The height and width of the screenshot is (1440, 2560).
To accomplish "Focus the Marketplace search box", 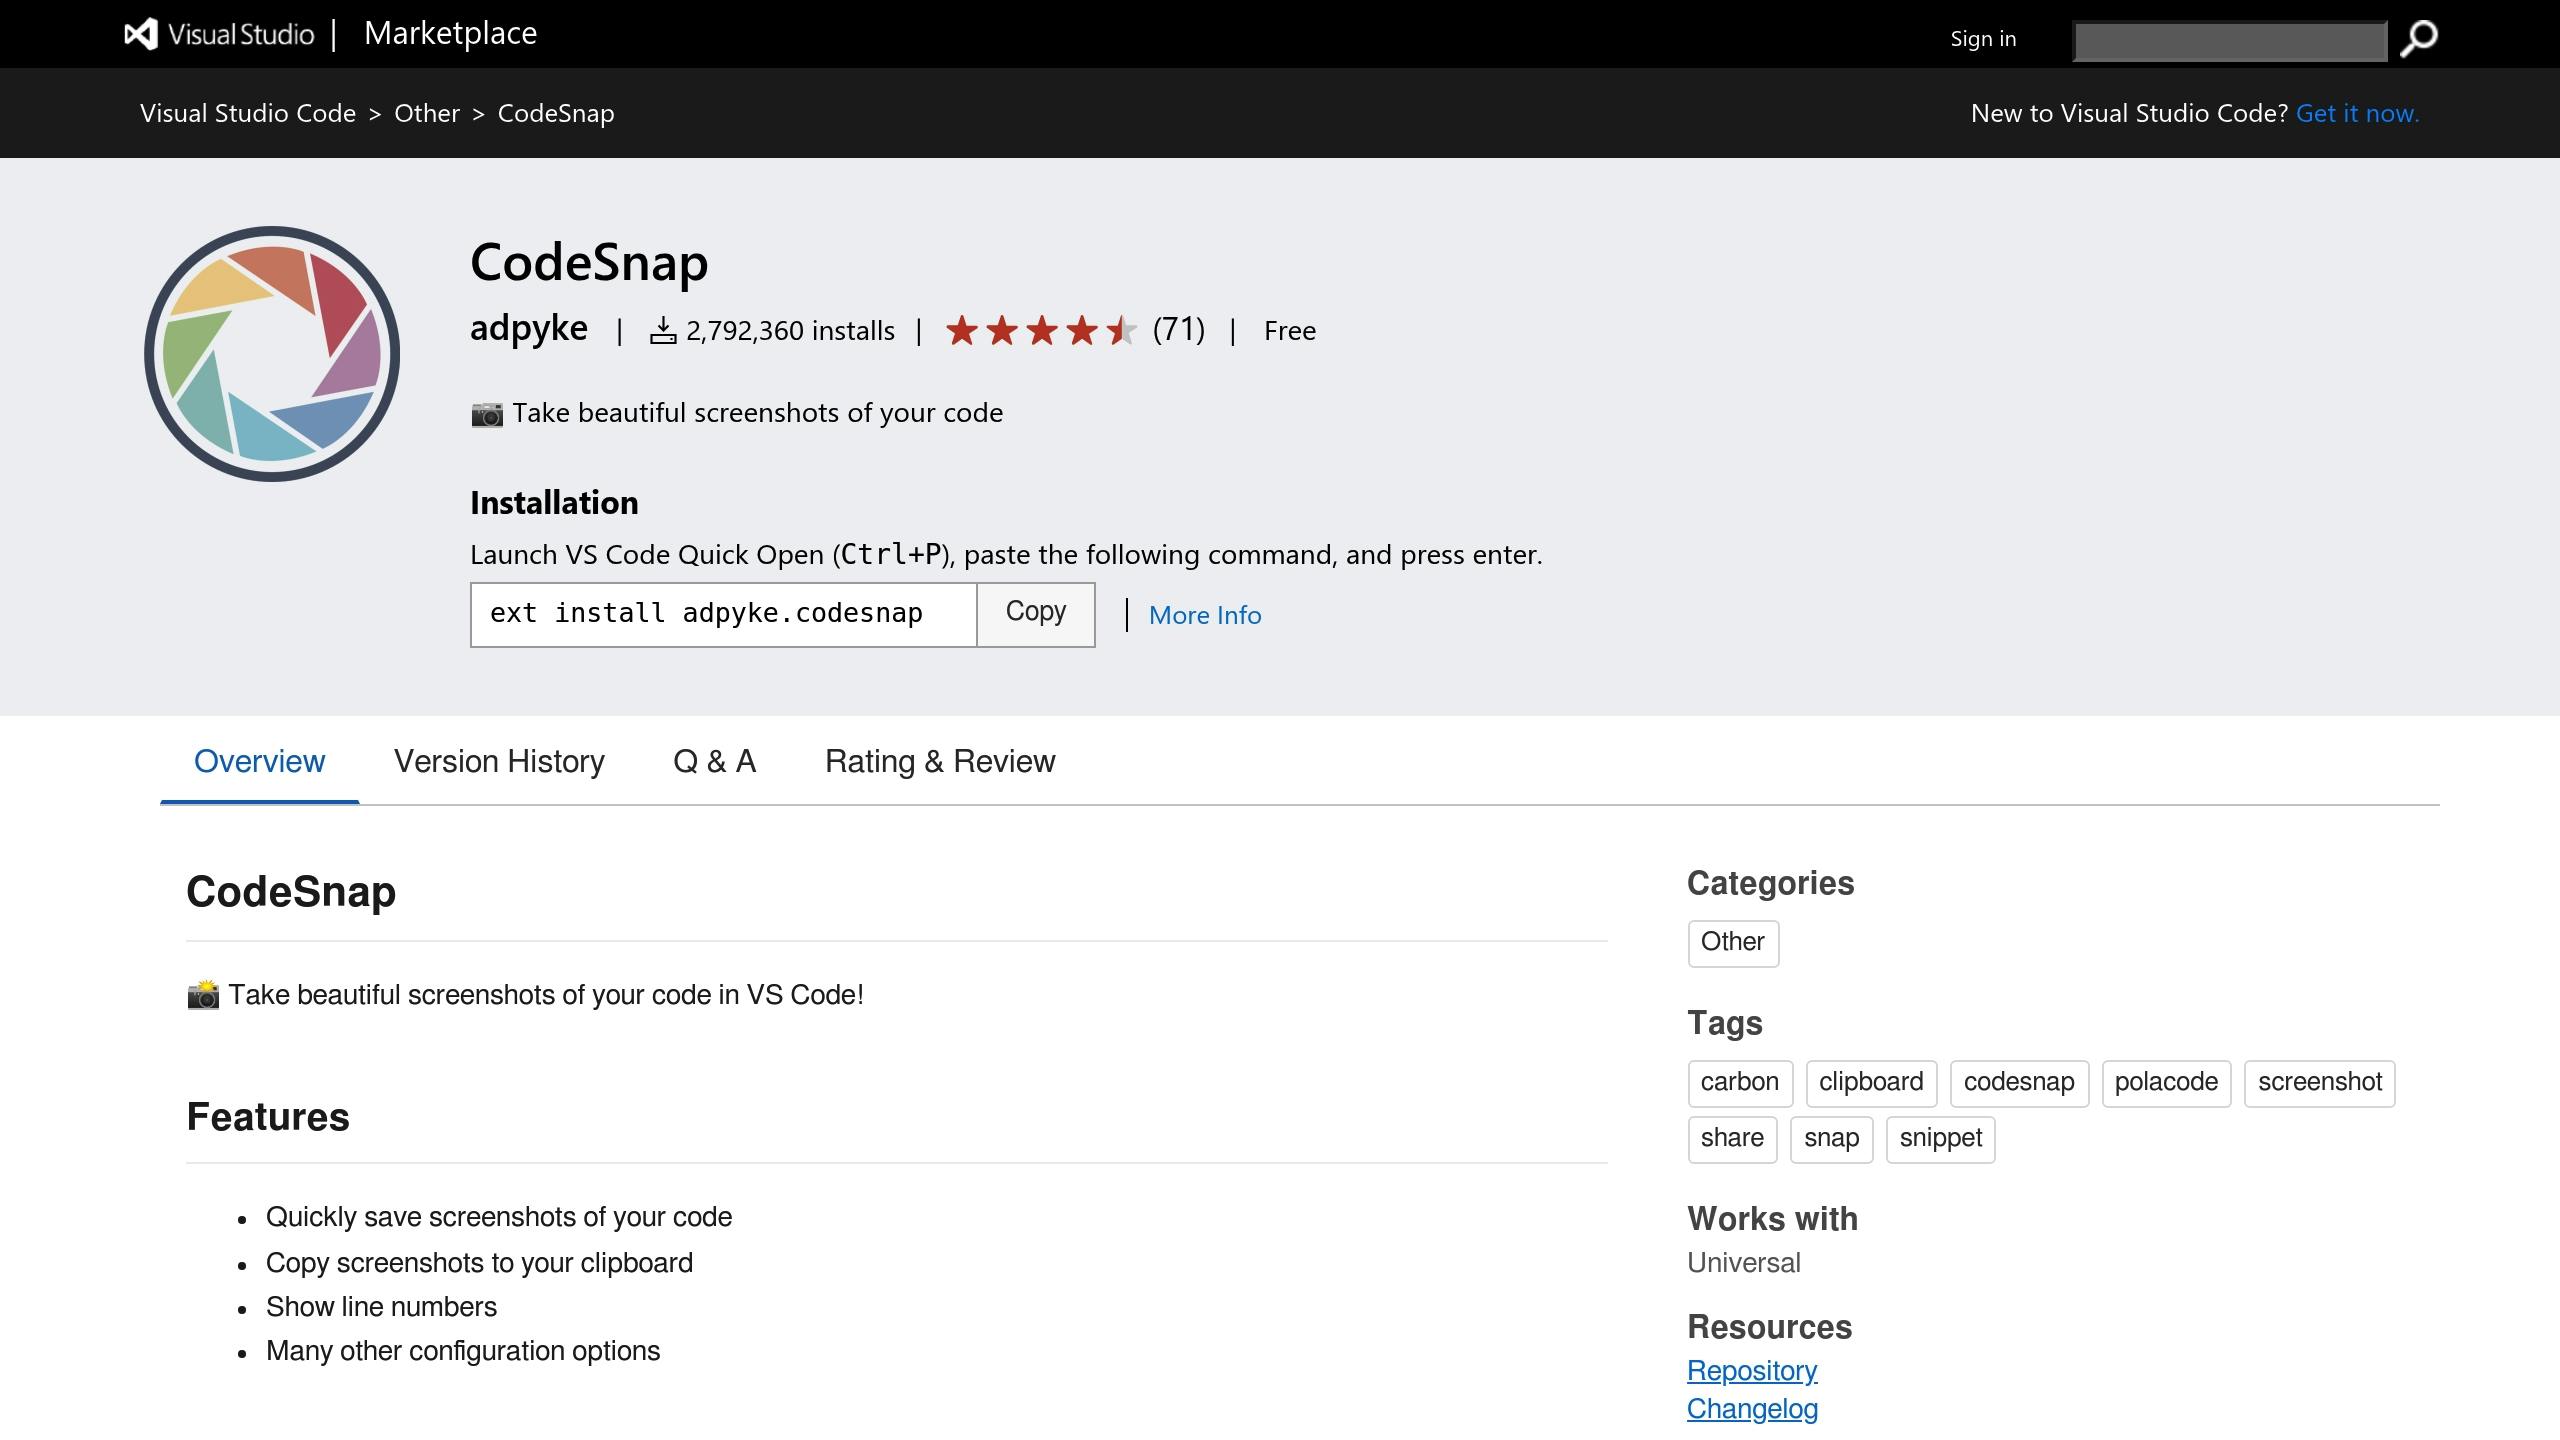I will pyautogui.click(x=2230, y=41).
